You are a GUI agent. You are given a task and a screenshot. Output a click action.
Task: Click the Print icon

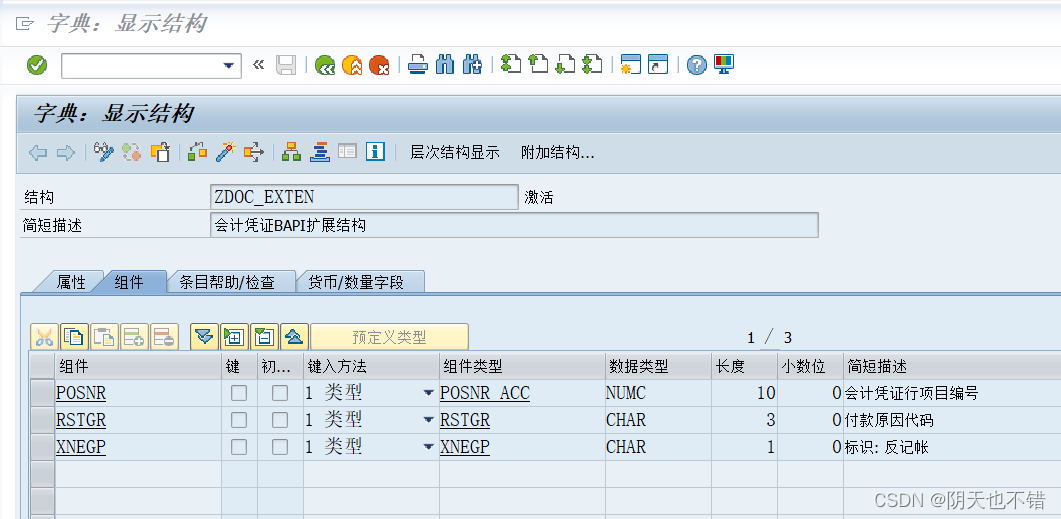(418, 66)
